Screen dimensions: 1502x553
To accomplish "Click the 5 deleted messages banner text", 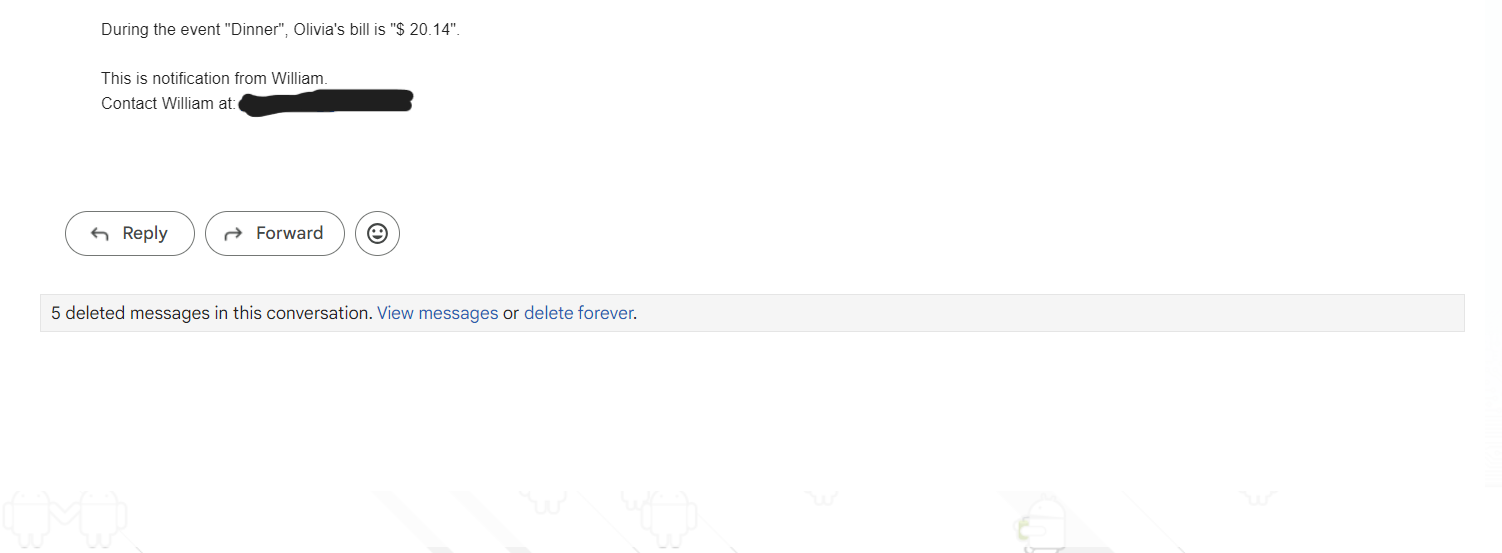I will 212,313.
